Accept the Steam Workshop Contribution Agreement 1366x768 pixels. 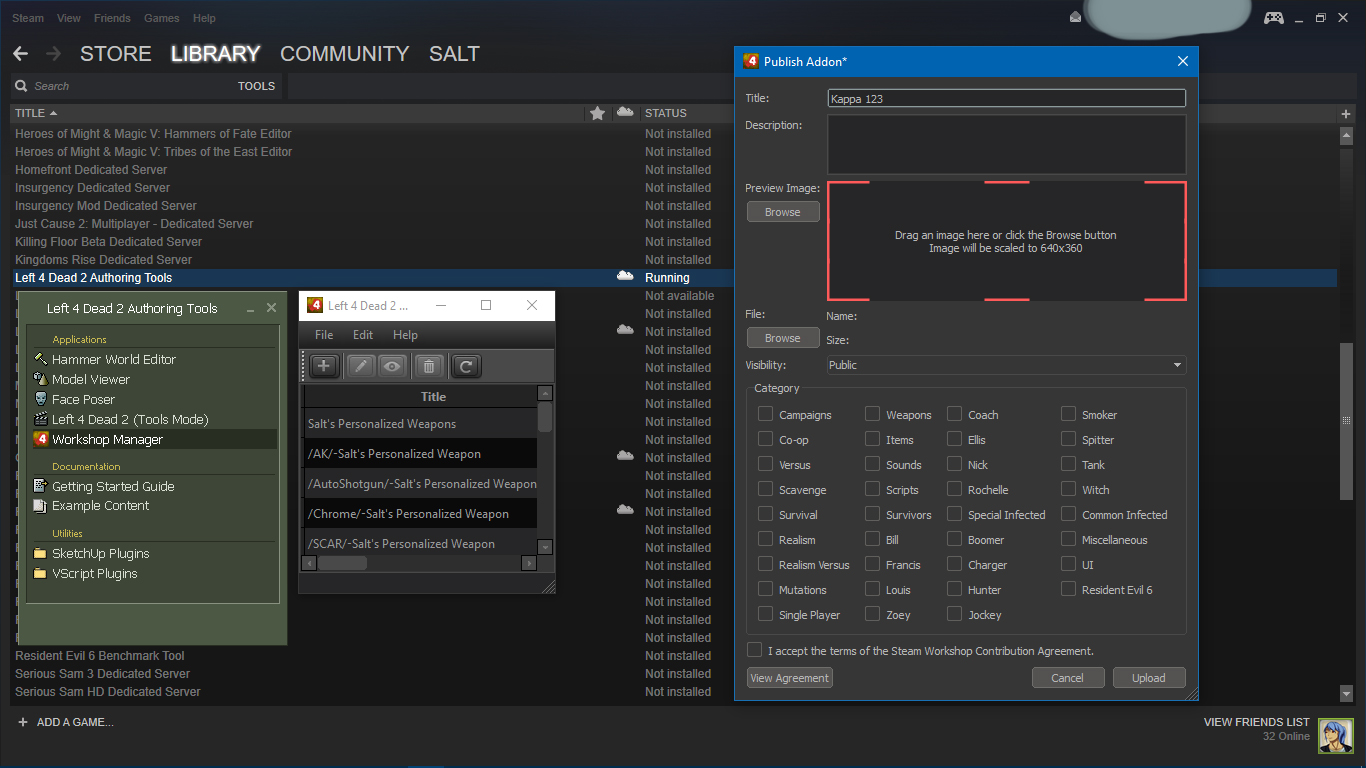[754, 650]
